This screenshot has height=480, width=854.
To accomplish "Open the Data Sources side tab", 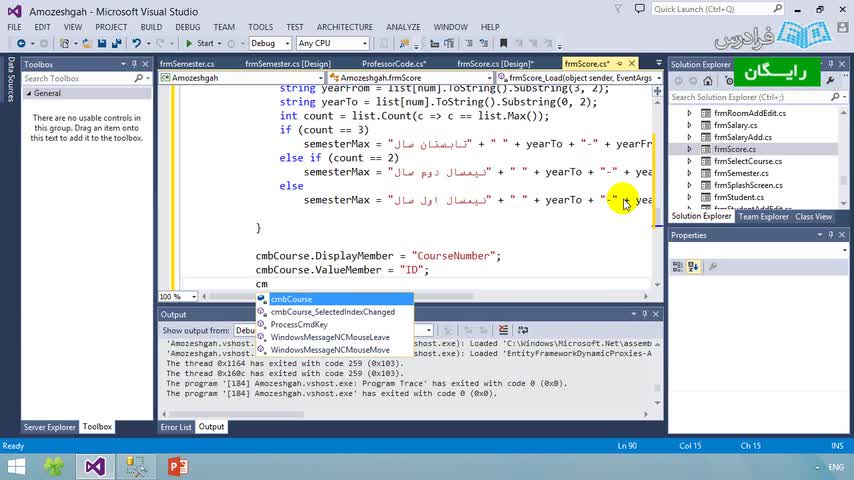I will (x=11, y=80).
